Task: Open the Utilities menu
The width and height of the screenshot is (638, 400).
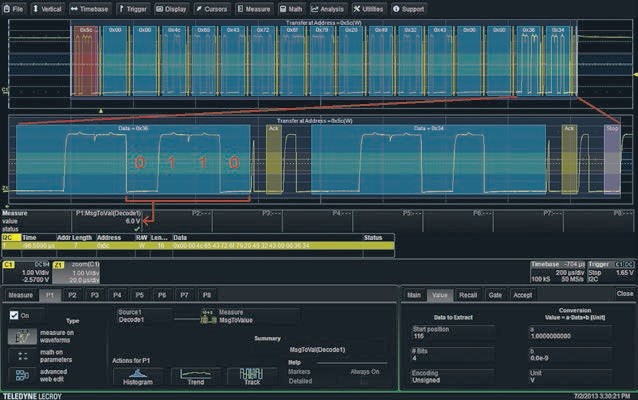Action: pos(368,9)
